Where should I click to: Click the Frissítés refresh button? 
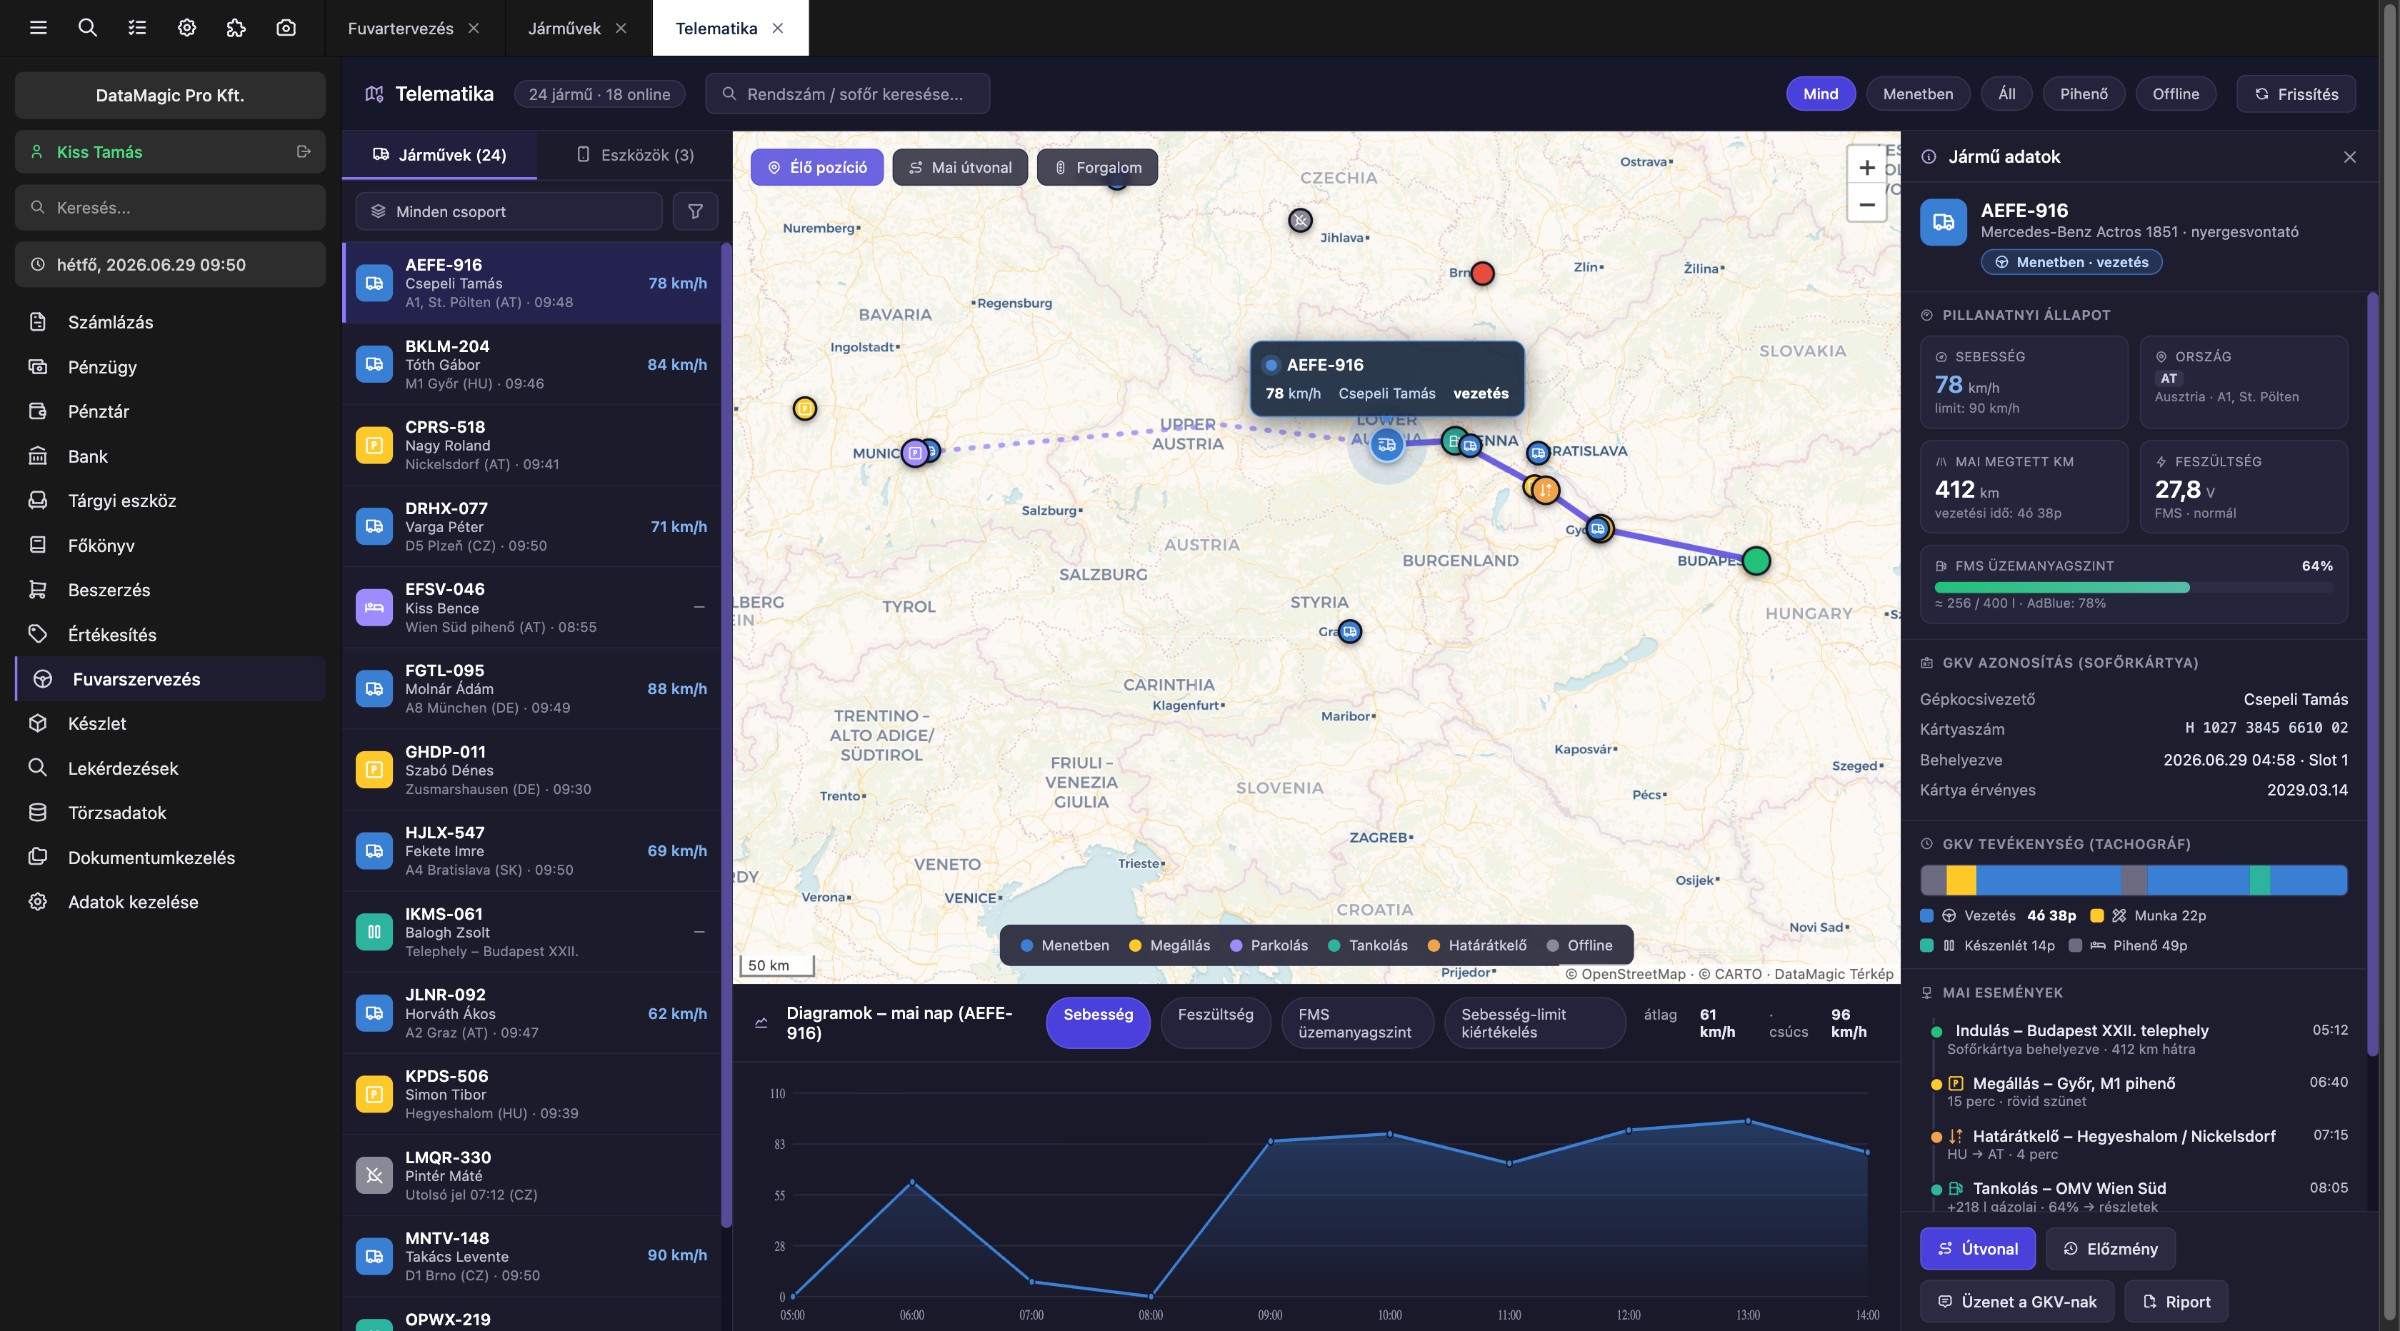[2296, 94]
